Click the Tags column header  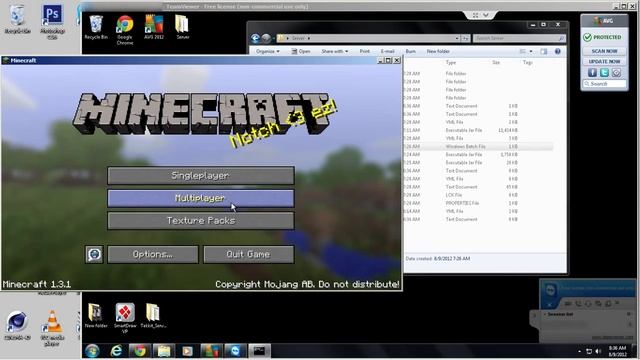(x=528, y=62)
